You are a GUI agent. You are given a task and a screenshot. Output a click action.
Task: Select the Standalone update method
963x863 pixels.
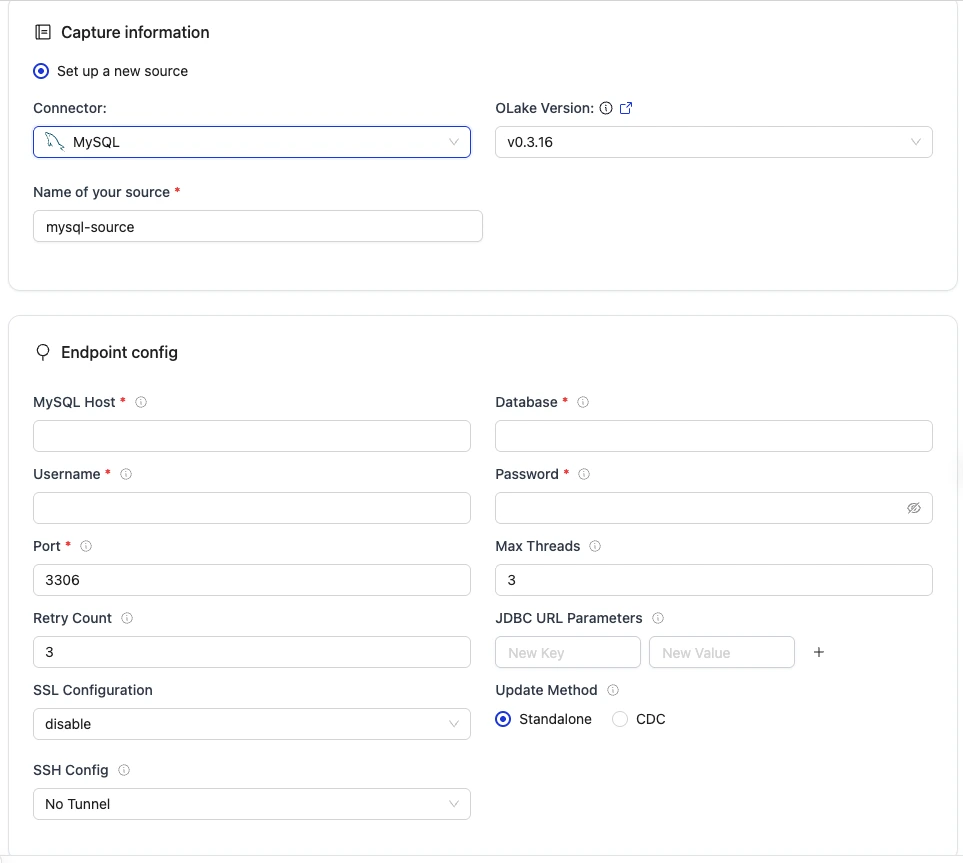503,719
